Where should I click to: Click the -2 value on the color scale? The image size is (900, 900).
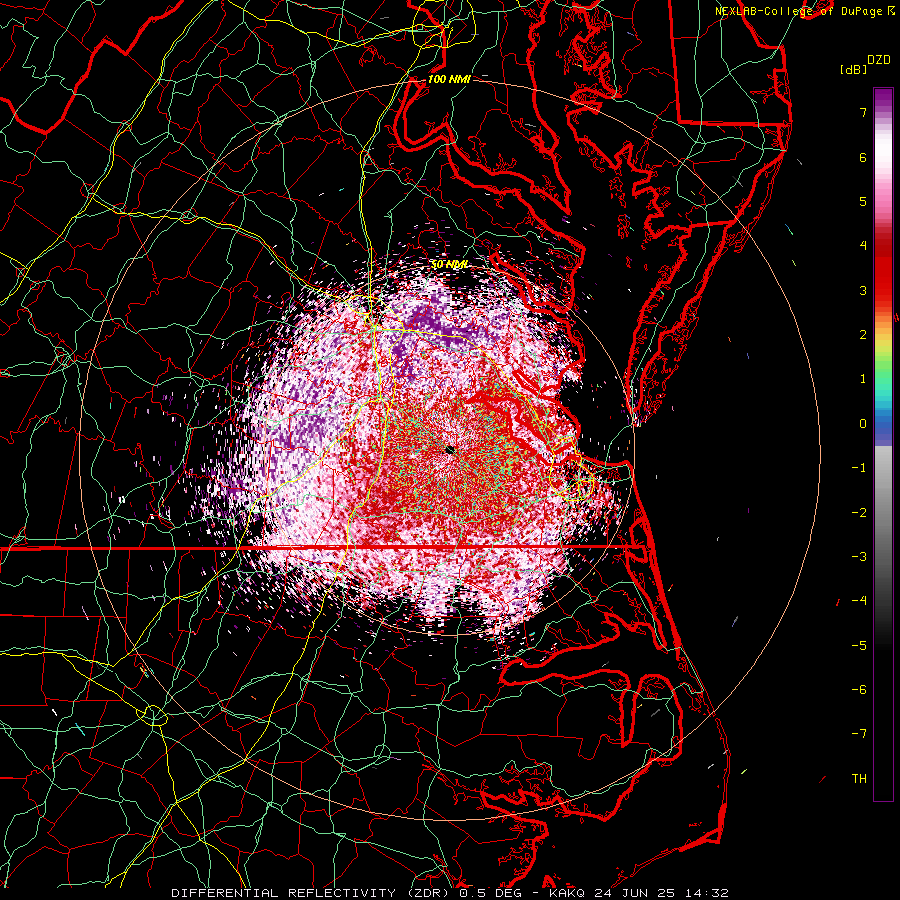tap(859, 512)
